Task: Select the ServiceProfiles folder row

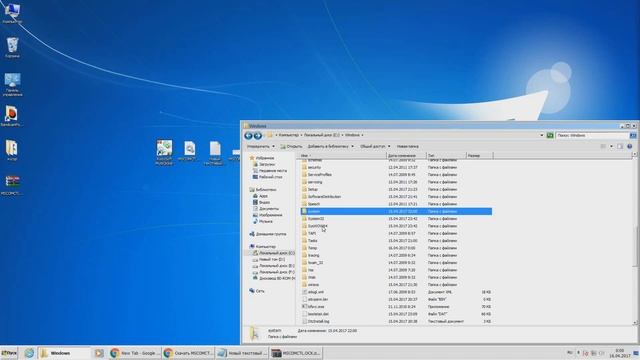Action: (x=396, y=175)
